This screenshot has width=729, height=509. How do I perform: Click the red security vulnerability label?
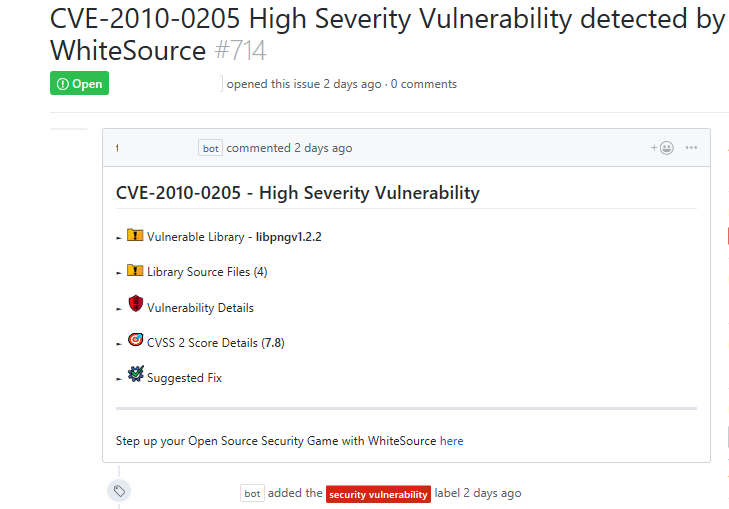click(x=379, y=494)
